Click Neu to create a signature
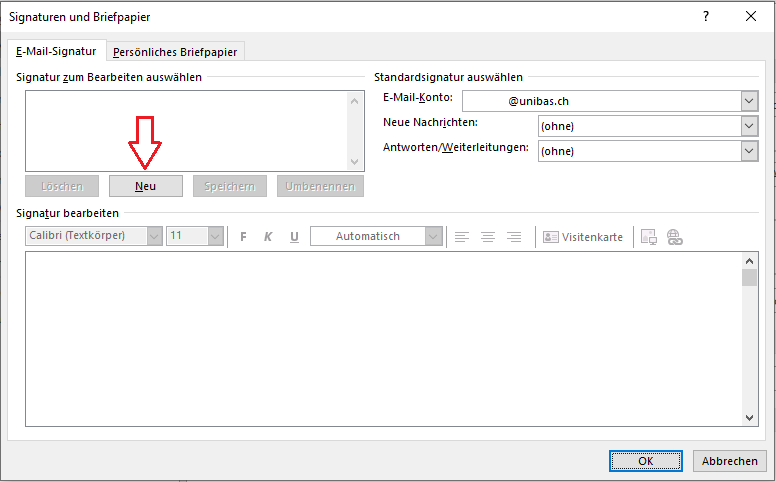This screenshot has width=776, height=482. (146, 186)
